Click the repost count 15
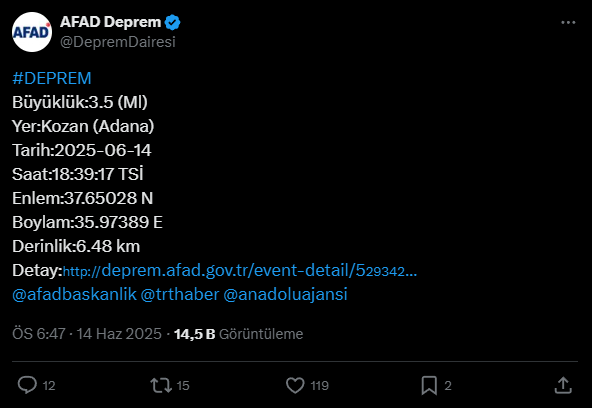 [x=183, y=386]
